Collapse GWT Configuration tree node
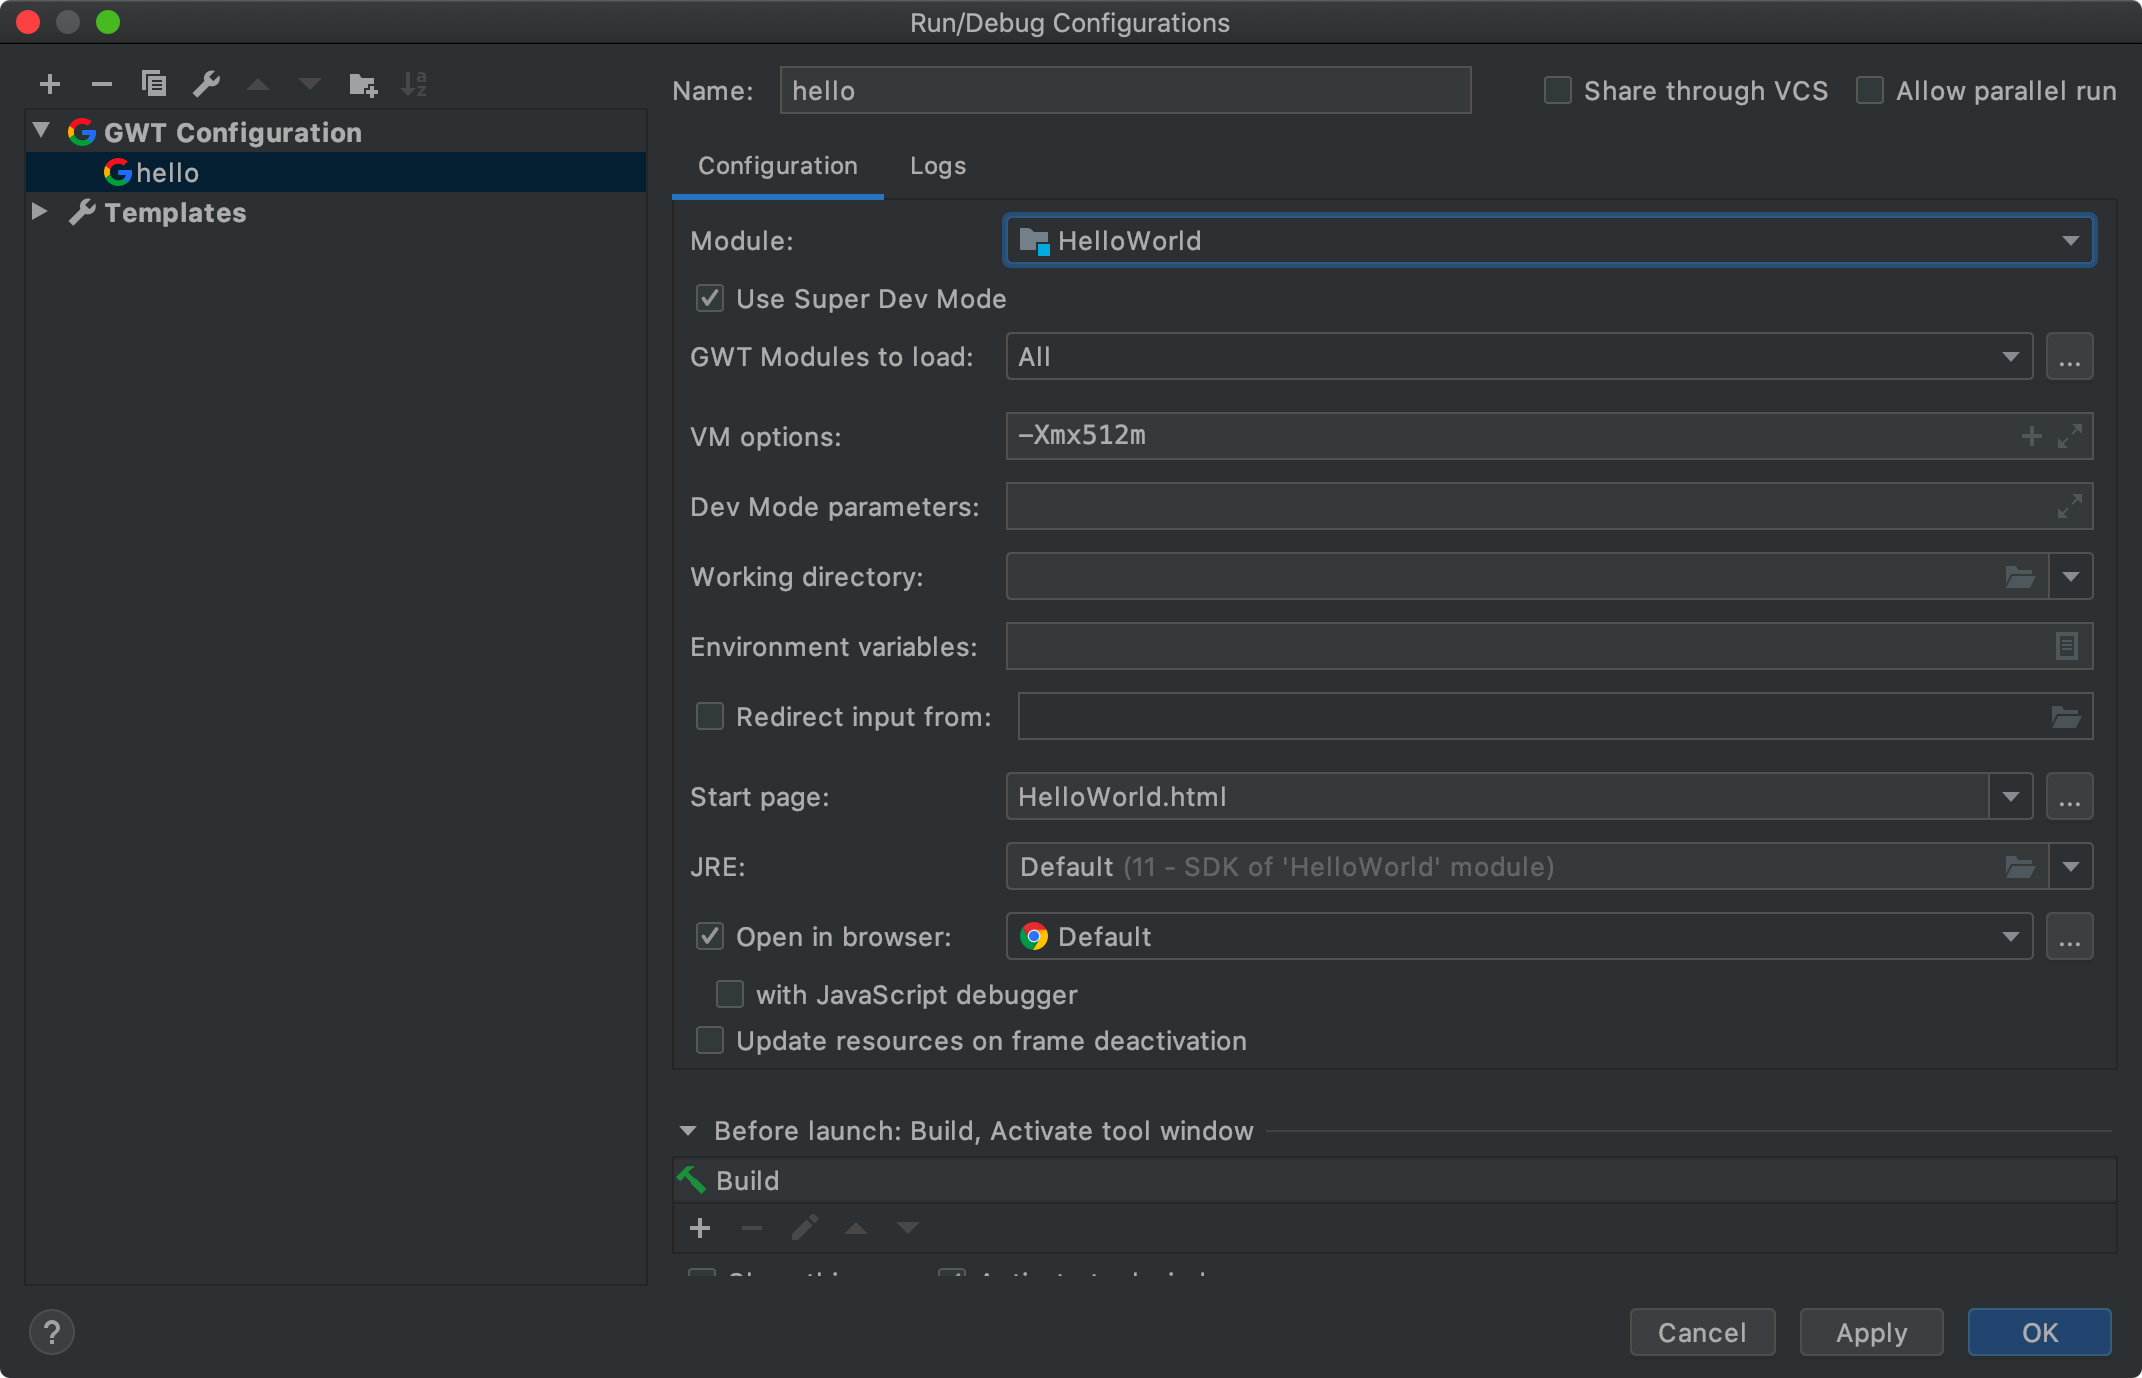Image resolution: width=2142 pixels, height=1378 pixels. pyautogui.click(x=41, y=130)
